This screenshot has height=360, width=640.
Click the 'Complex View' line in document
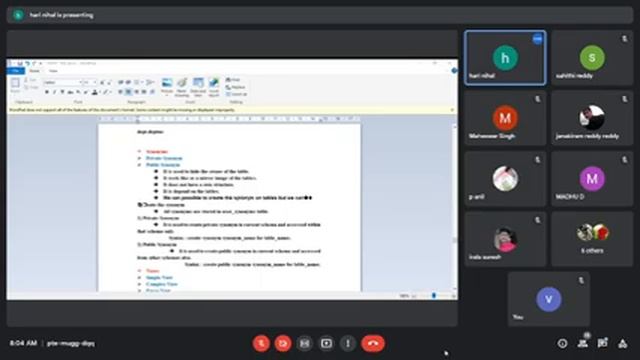tap(162, 284)
